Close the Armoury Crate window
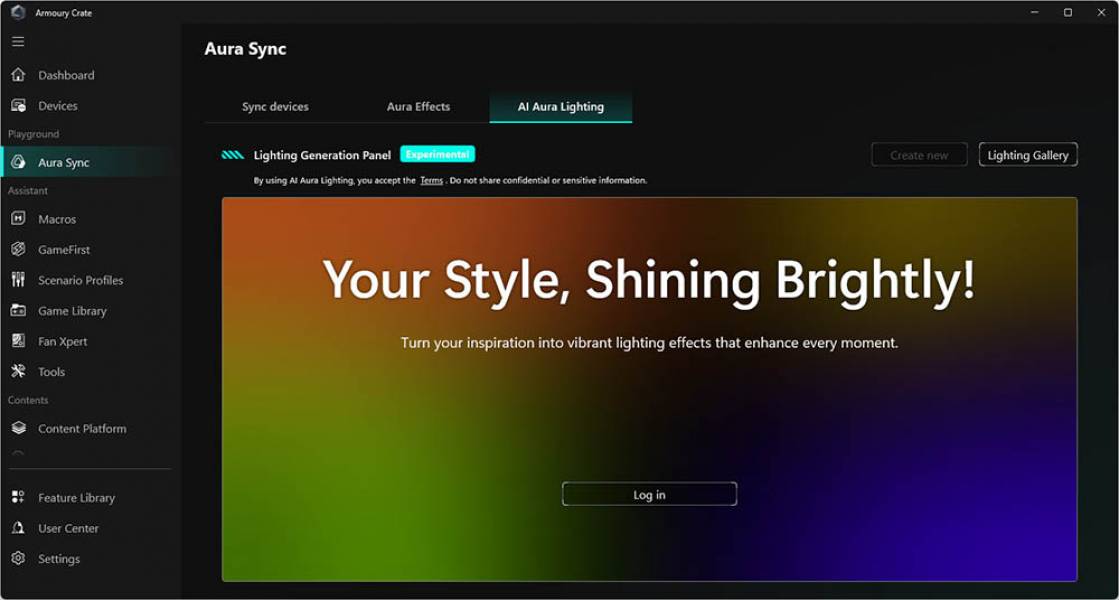This screenshot has height=600, width=1119. click(x=1101, y=12)
